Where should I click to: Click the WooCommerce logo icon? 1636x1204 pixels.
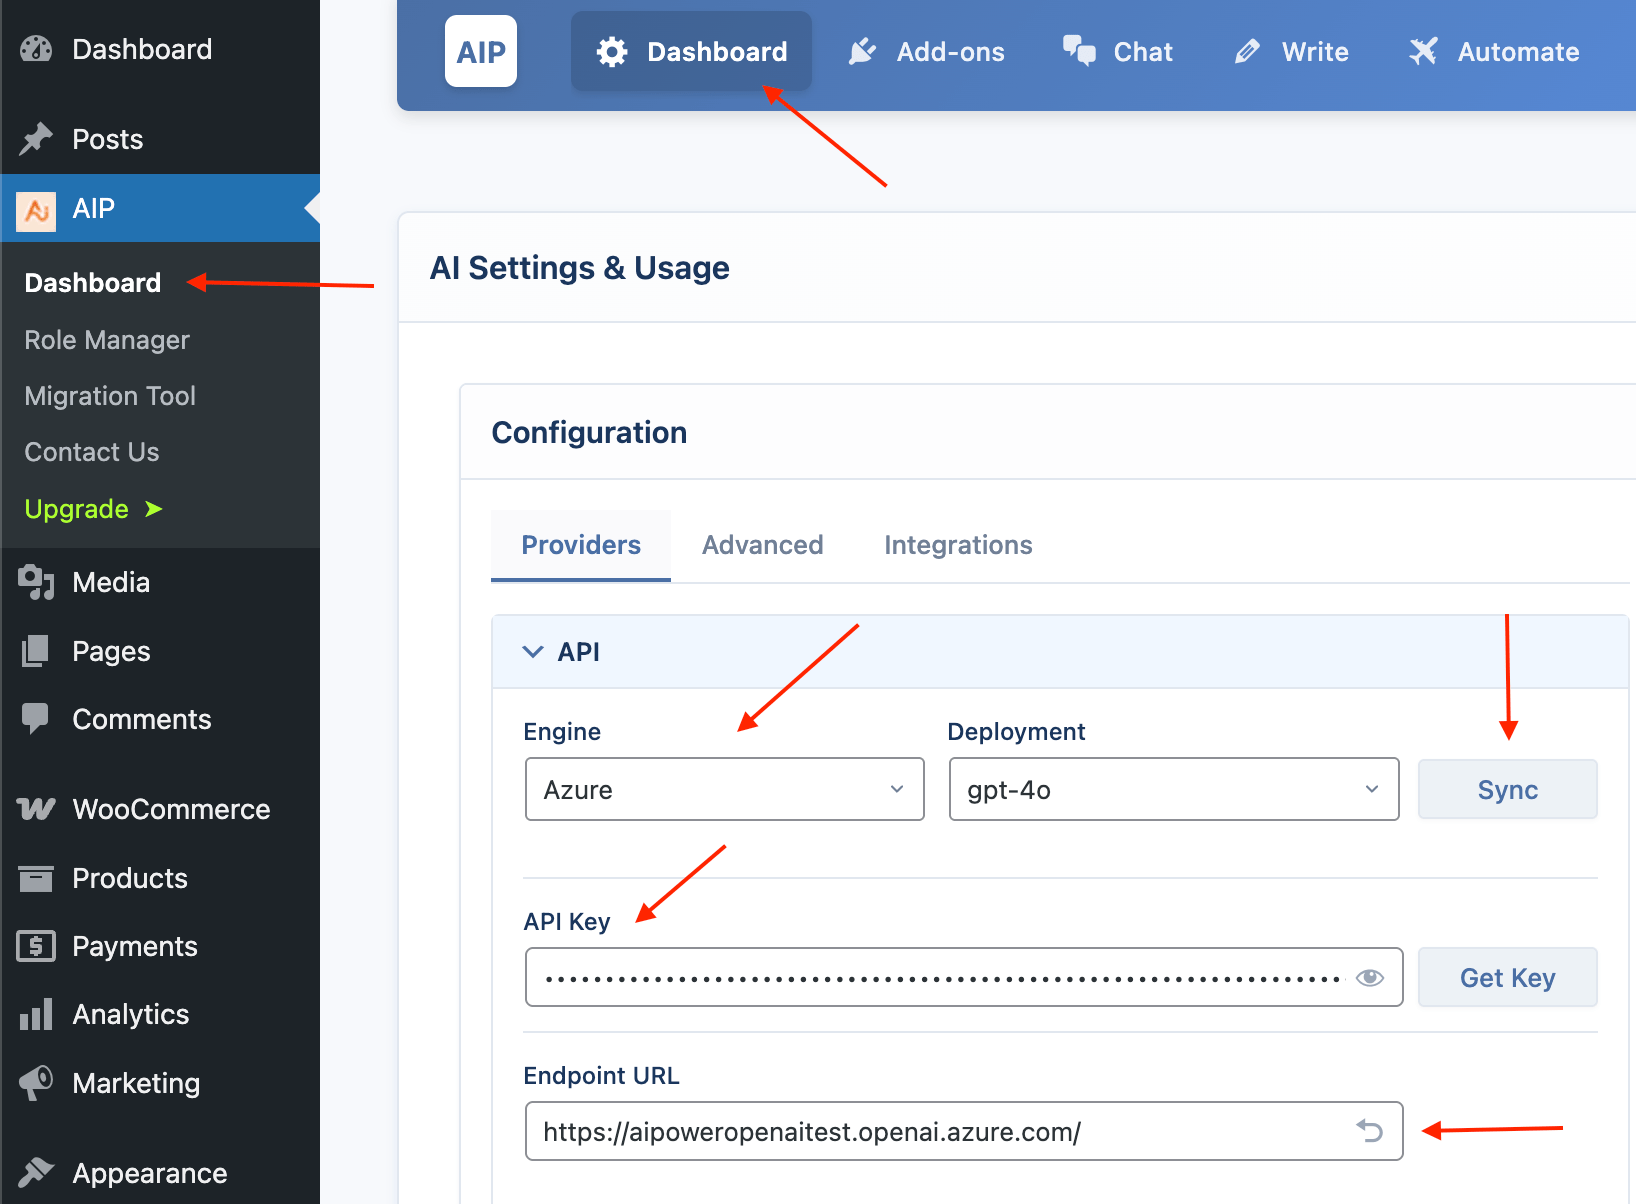pyautogui.click(x=36, y=809)
